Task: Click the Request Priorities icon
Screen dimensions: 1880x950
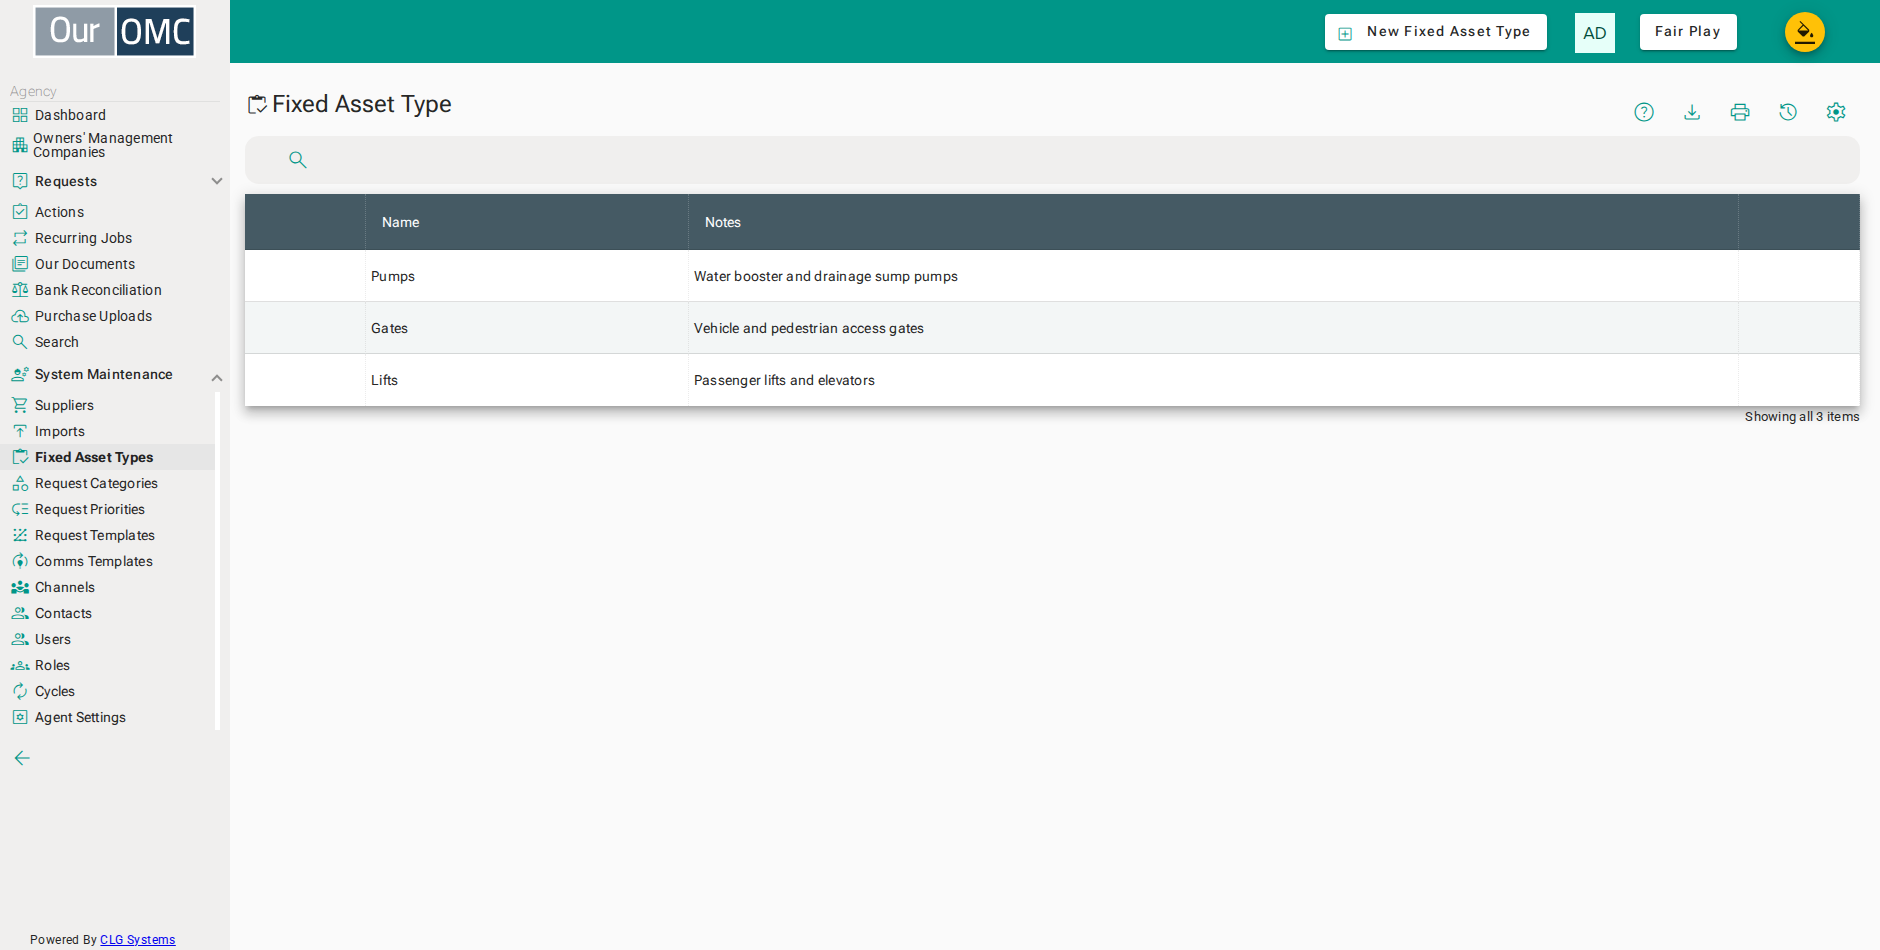Action: [20, 509]
